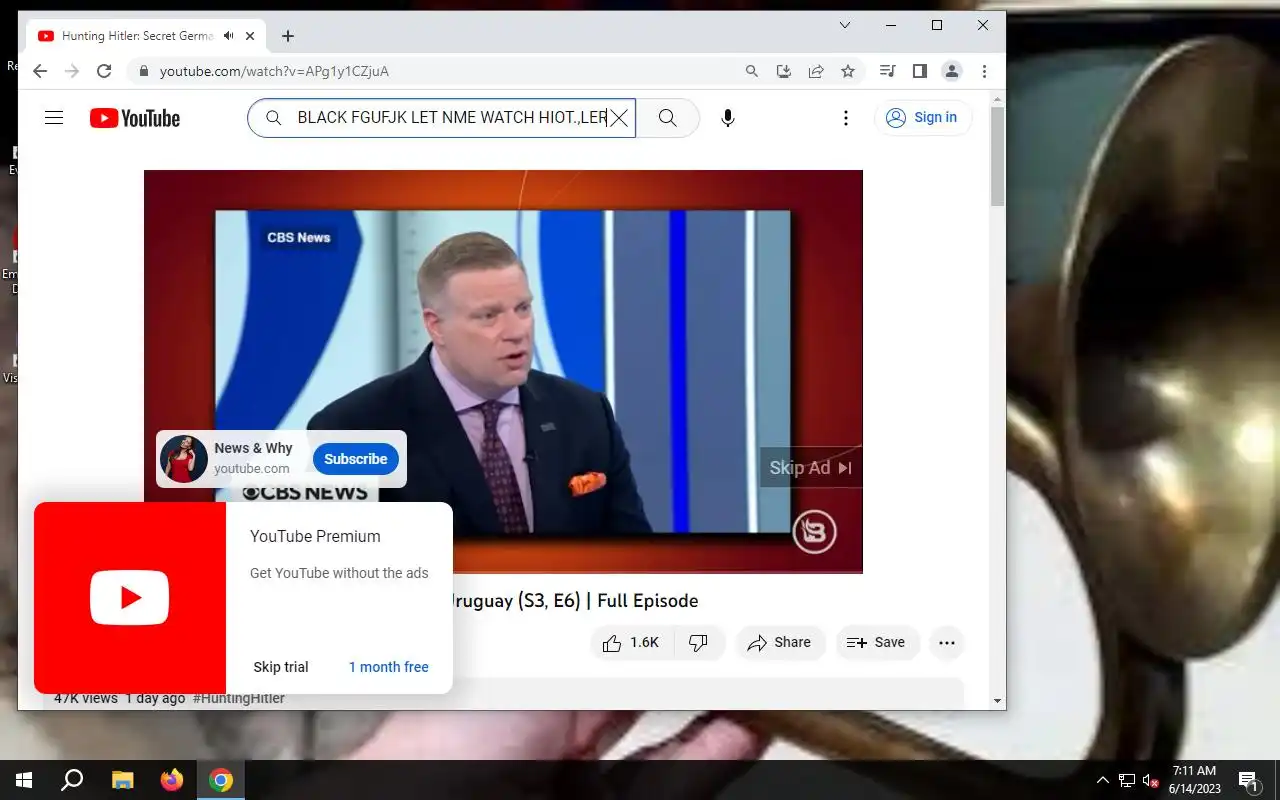1280x800 pixels.
Task: Go to the YouTube home logo
Action: 135,118
